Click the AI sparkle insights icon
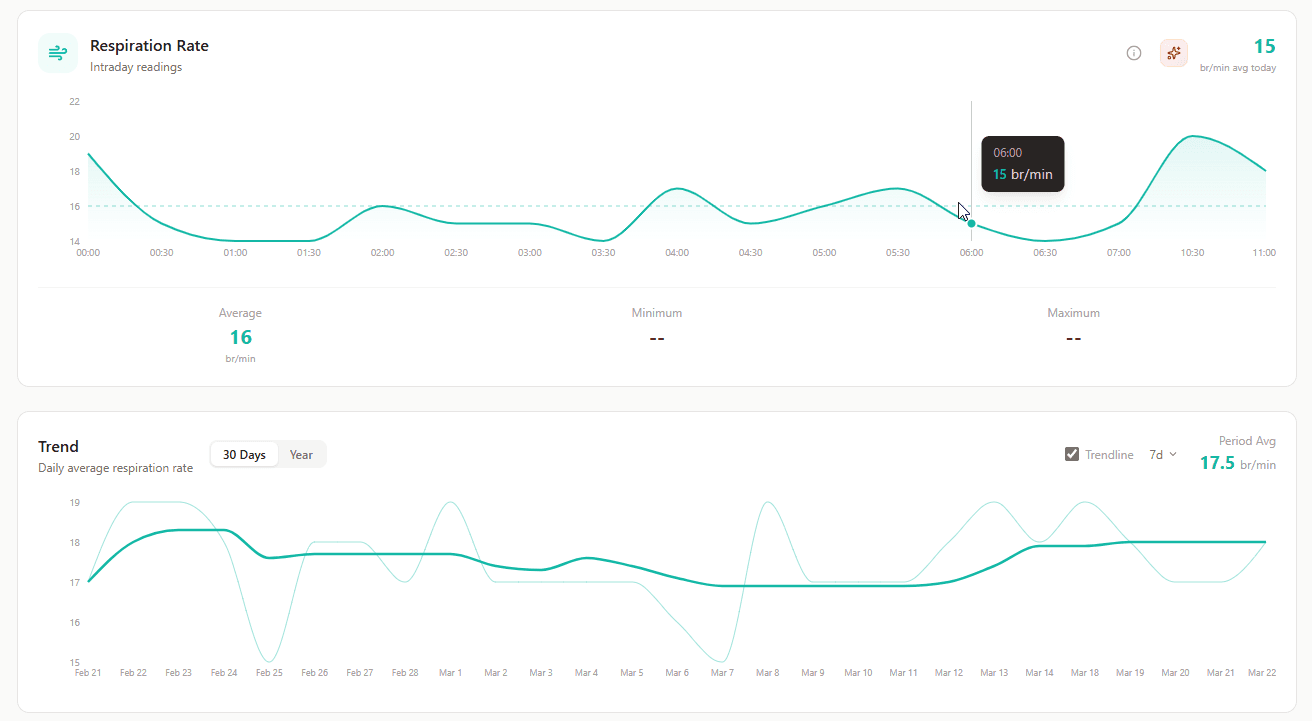 [1173, 53]
